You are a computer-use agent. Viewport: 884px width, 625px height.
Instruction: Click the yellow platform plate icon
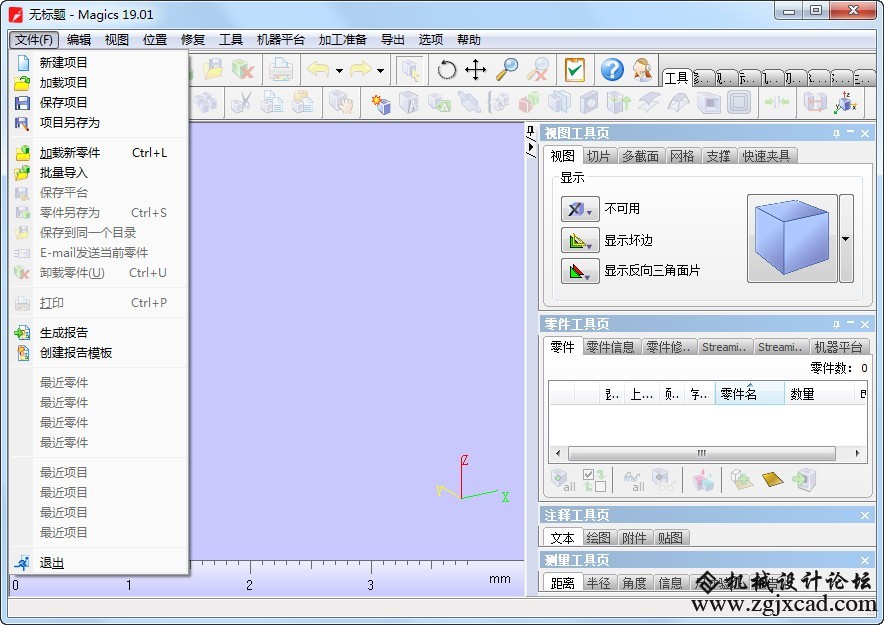click(x=772, y=480)
